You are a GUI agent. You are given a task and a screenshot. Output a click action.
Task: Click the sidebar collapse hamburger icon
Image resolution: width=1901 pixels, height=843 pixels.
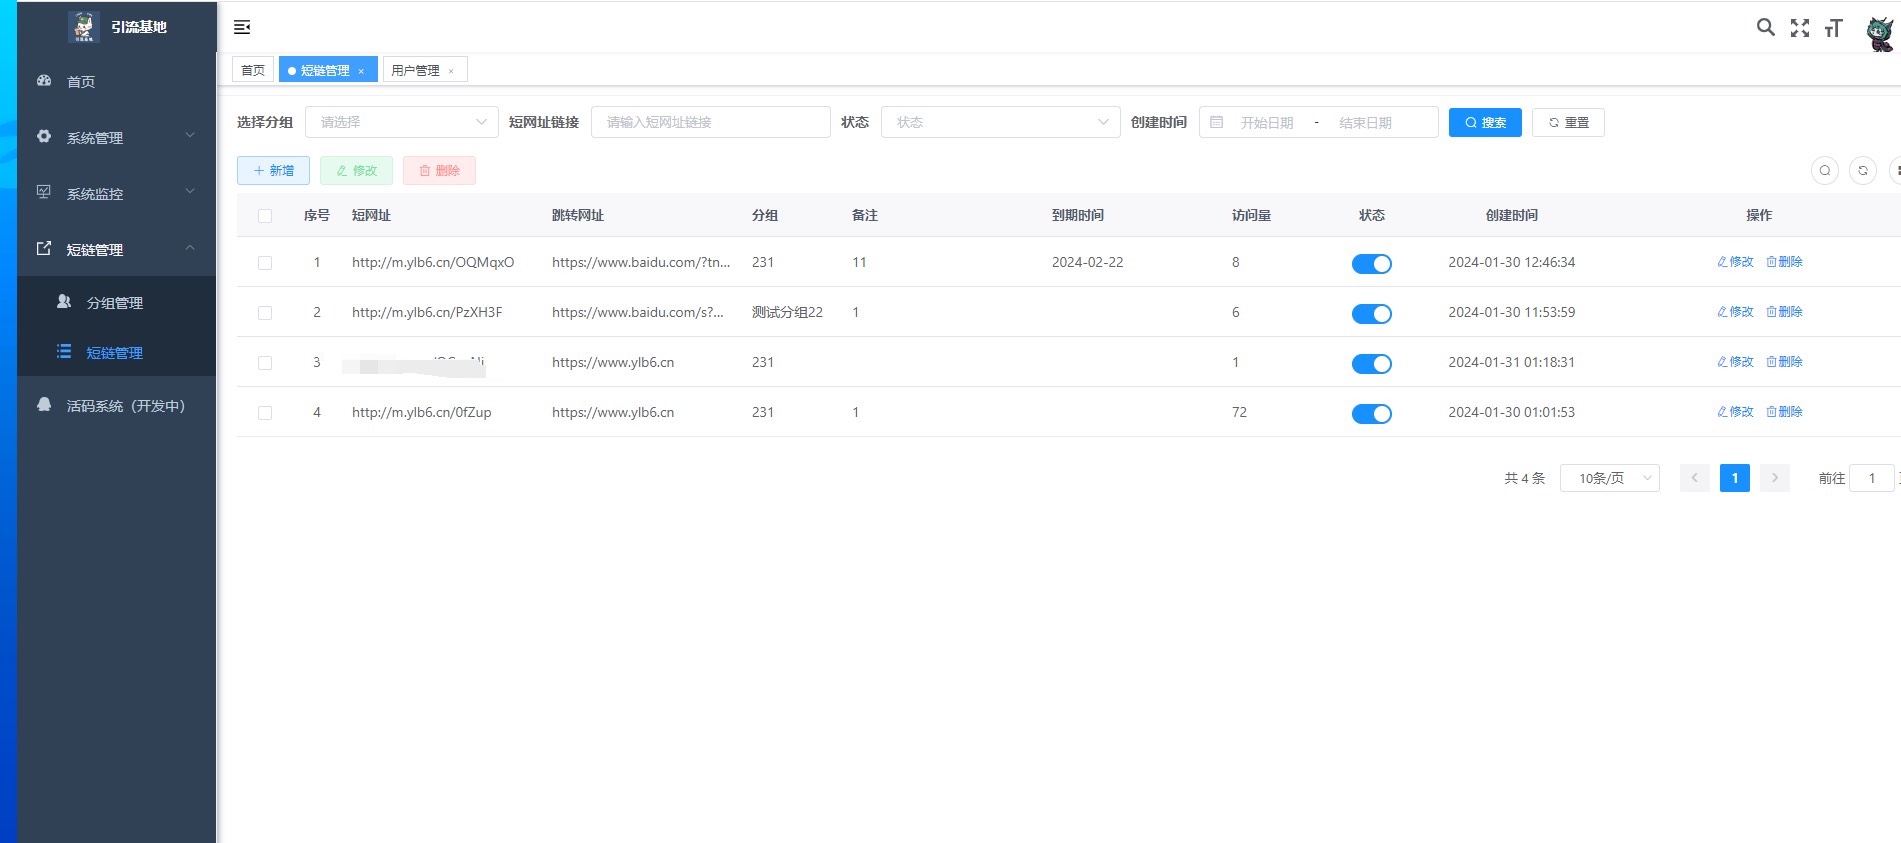pos(242,27)
